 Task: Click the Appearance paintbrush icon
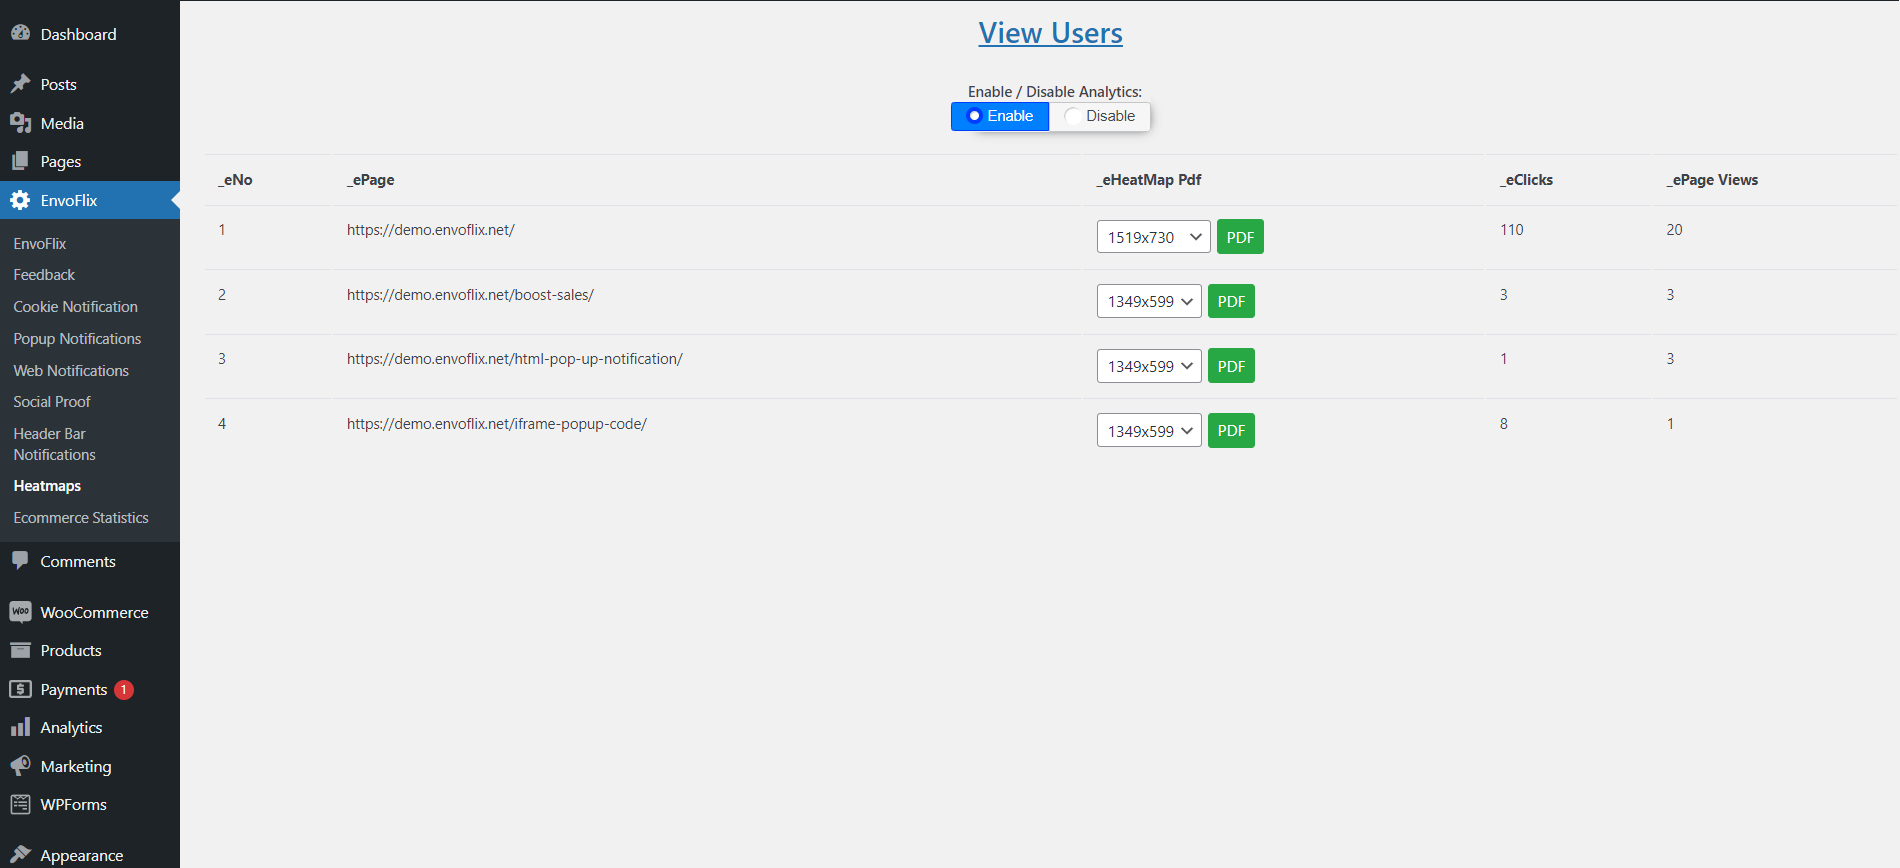point(20,855)
